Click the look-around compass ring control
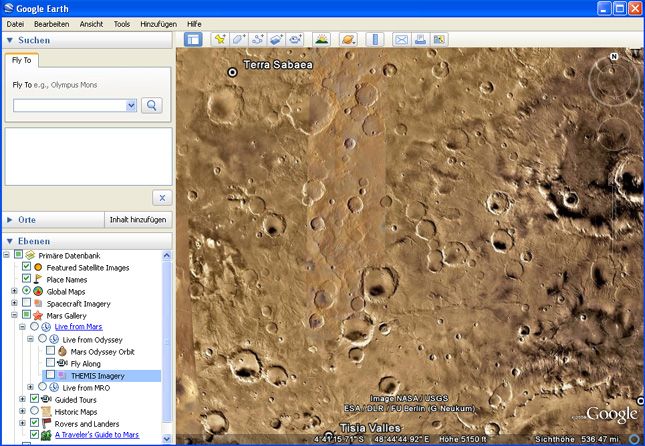The height and width of the screenshot is (446, 645). 613,79
